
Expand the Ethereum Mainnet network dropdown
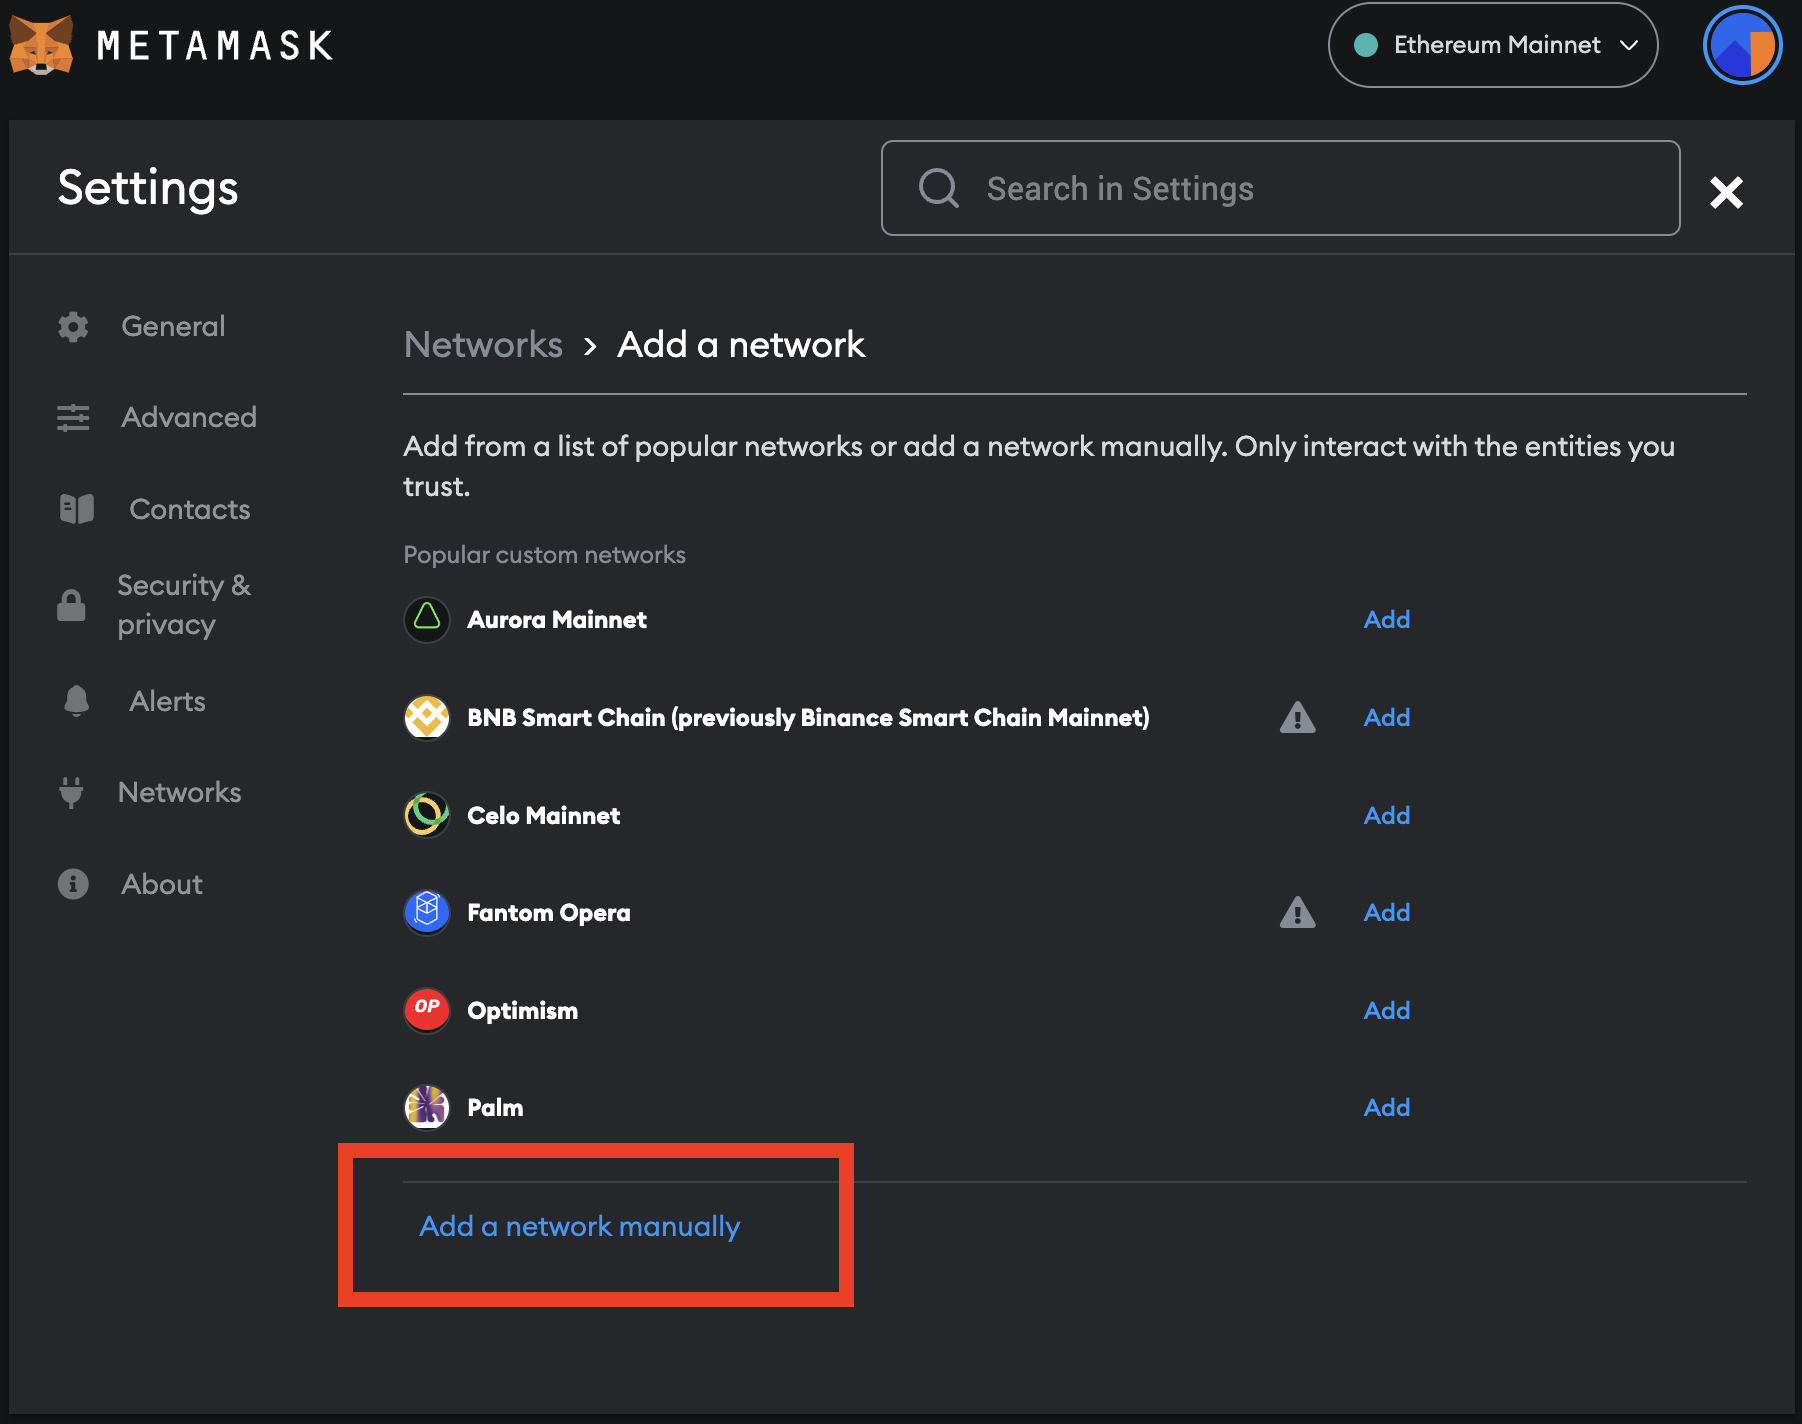(x=1492, y=45)
